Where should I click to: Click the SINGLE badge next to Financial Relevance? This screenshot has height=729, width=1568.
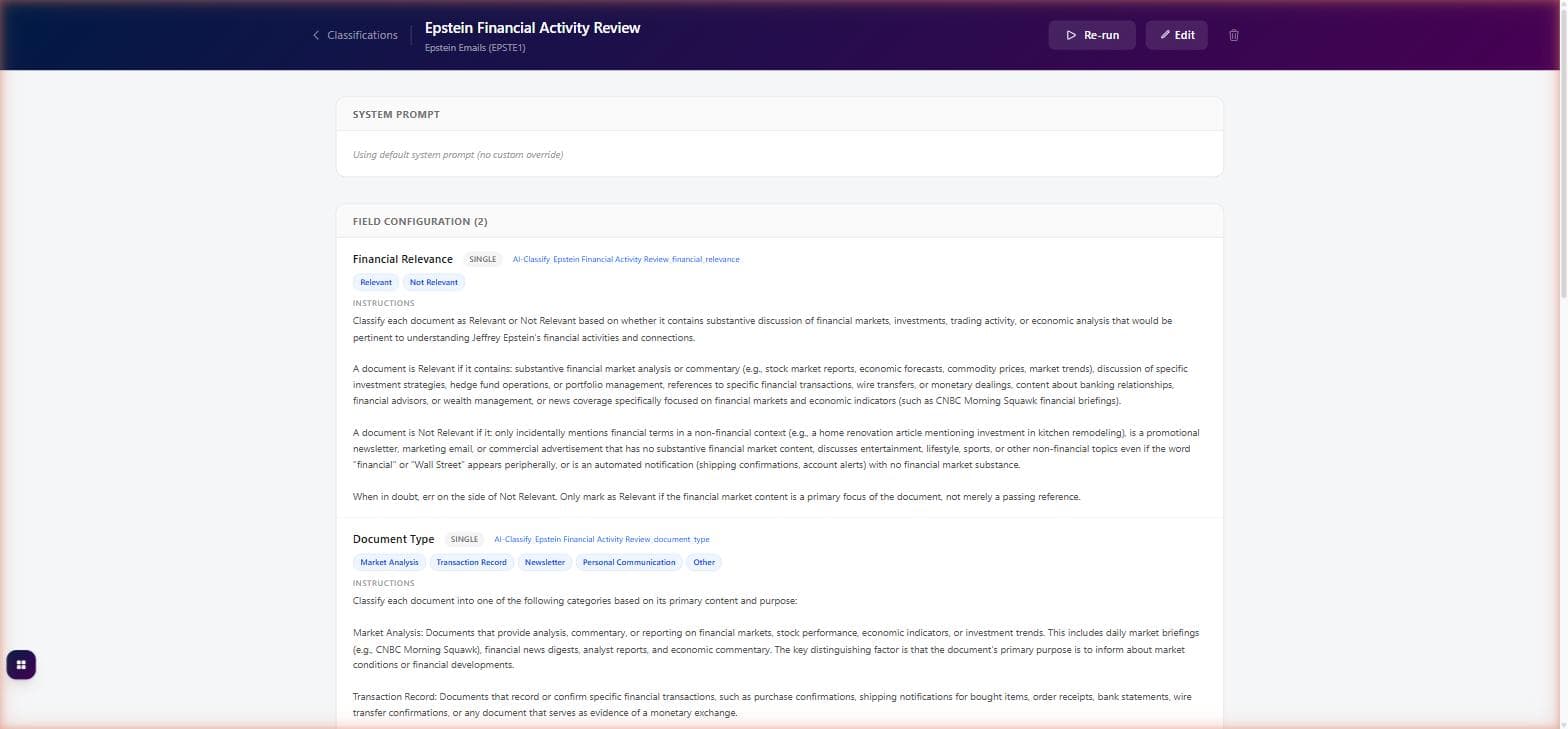[x=482, y=259]
